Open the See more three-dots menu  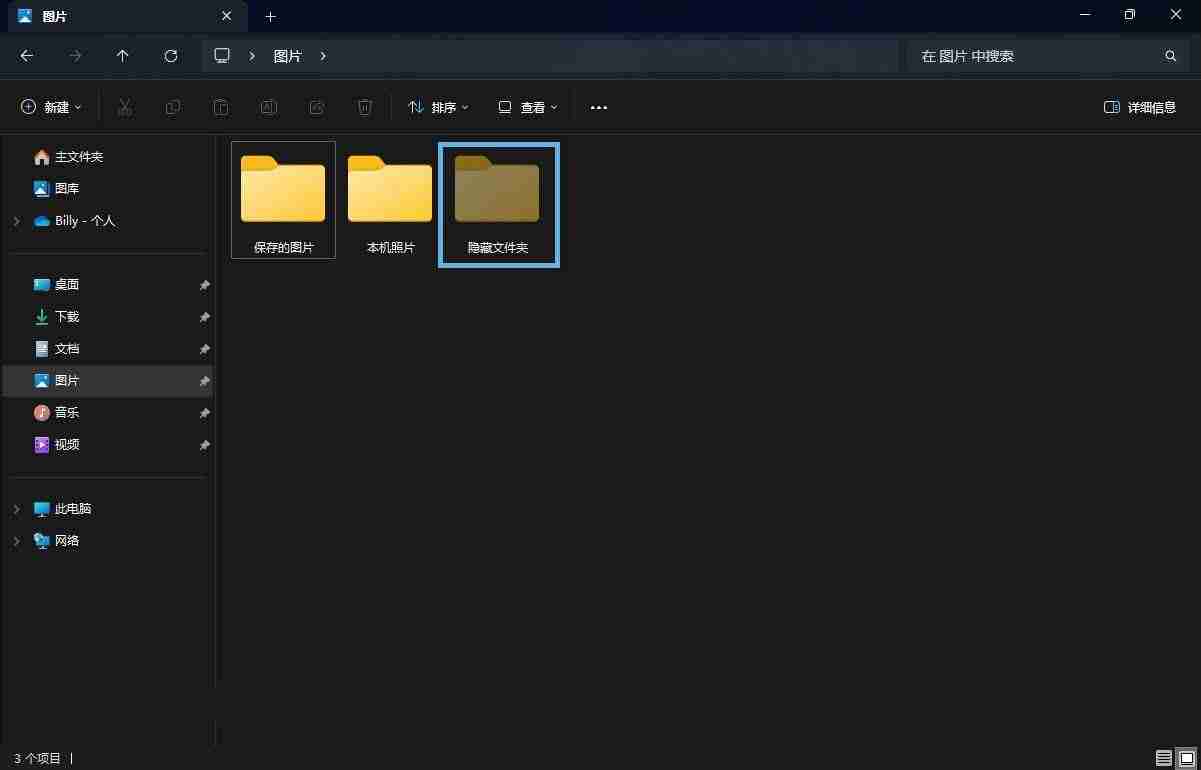point(599,107)
